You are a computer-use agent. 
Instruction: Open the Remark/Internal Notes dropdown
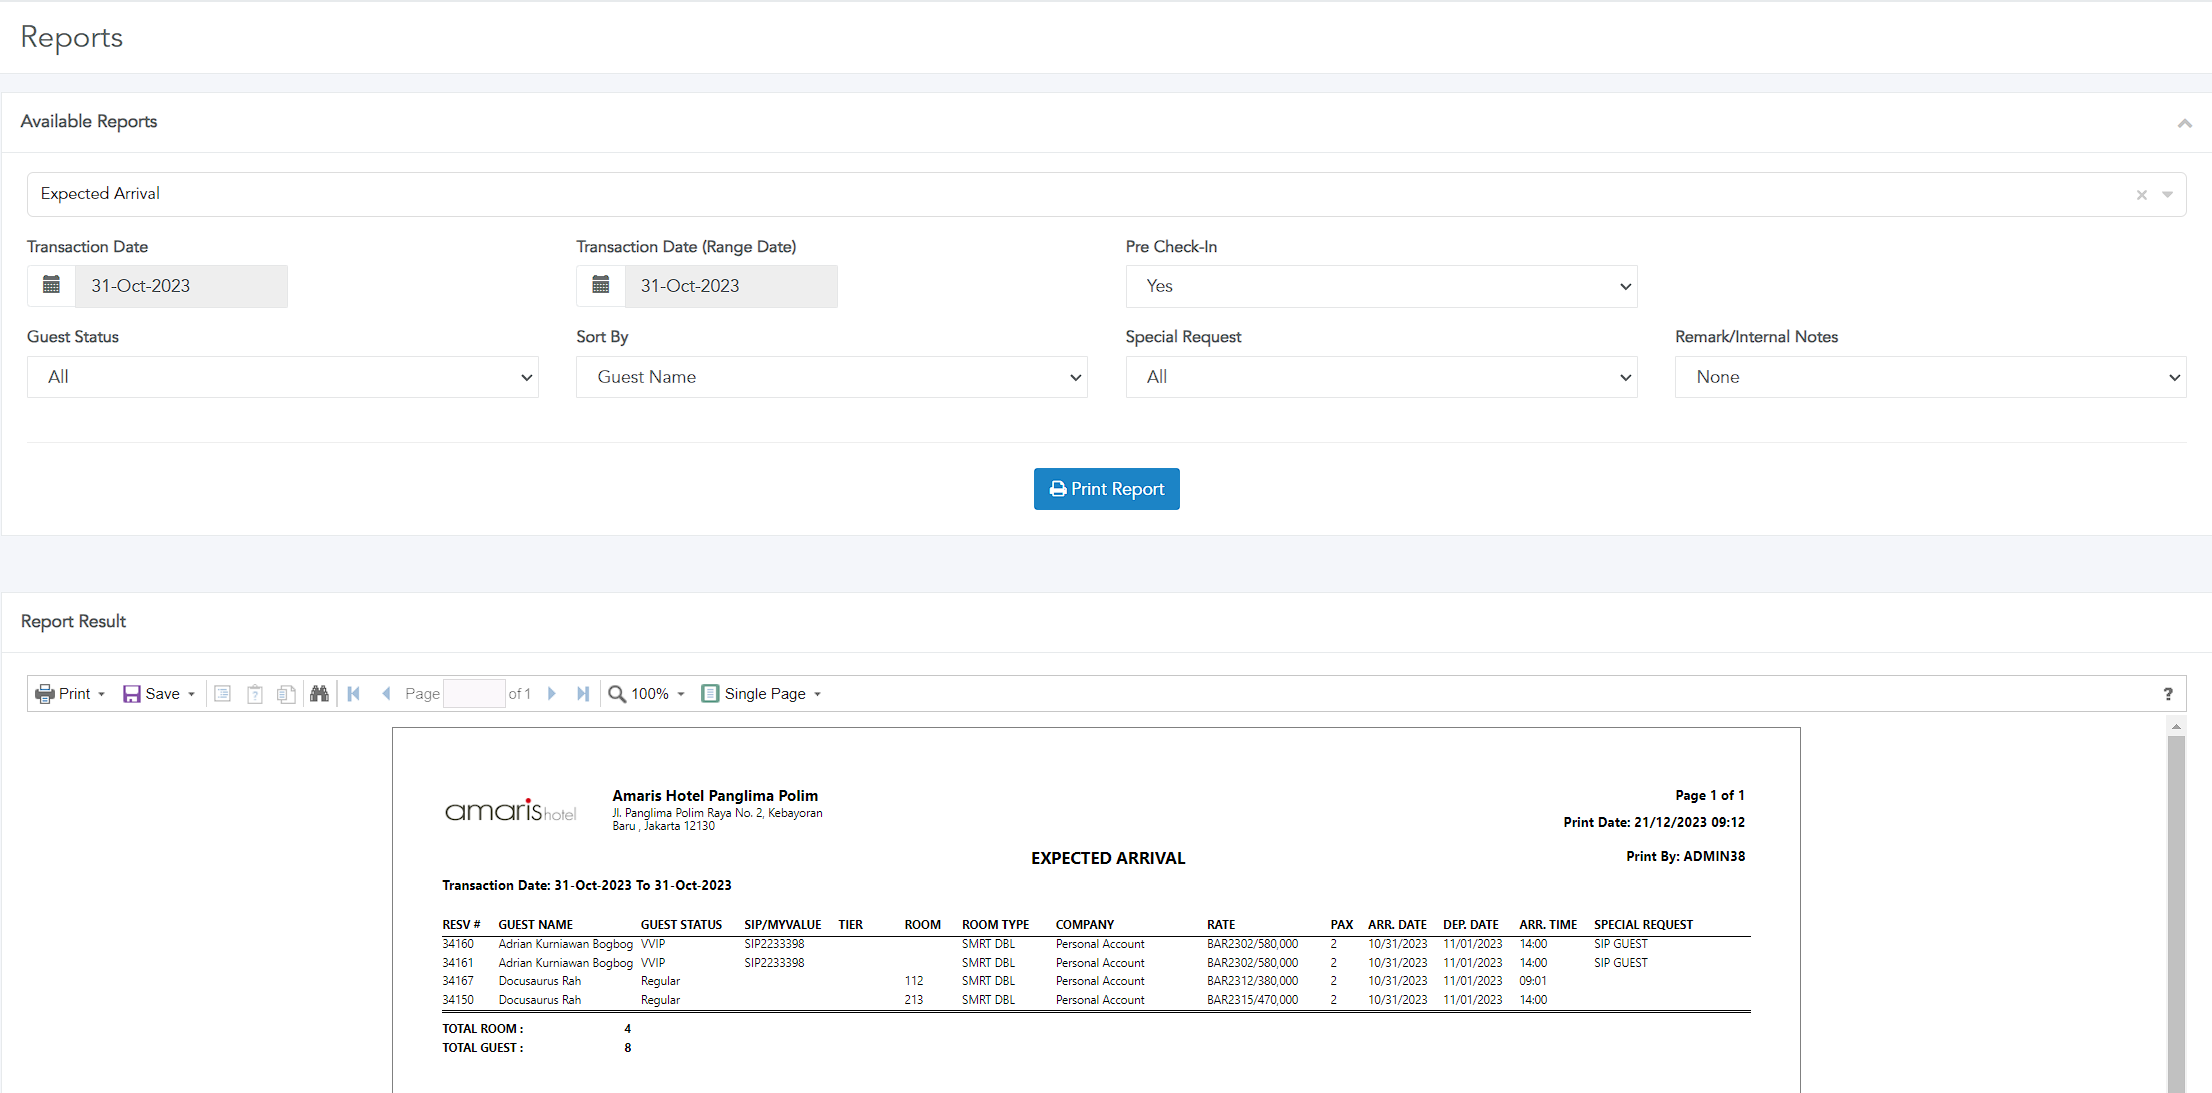pyautogui.click(x=1931, y=377)
